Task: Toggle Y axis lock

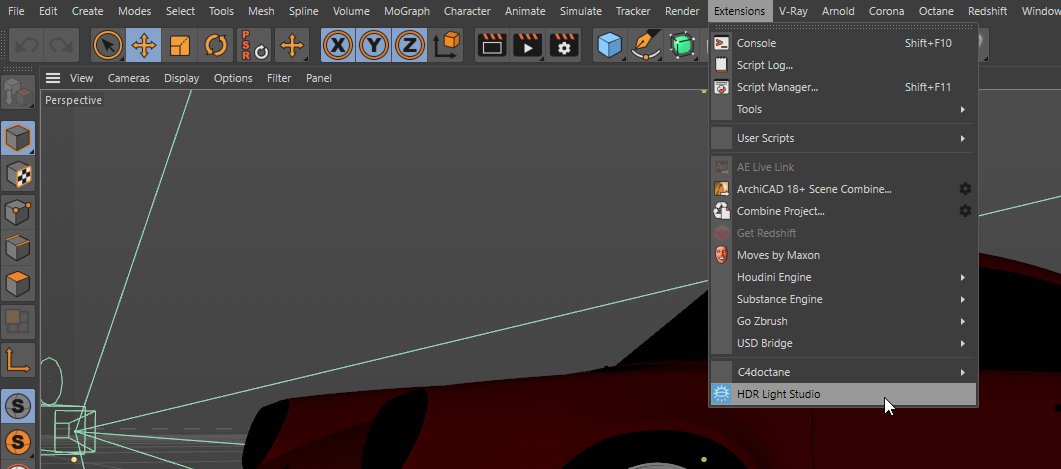Action: pos(374,45)
